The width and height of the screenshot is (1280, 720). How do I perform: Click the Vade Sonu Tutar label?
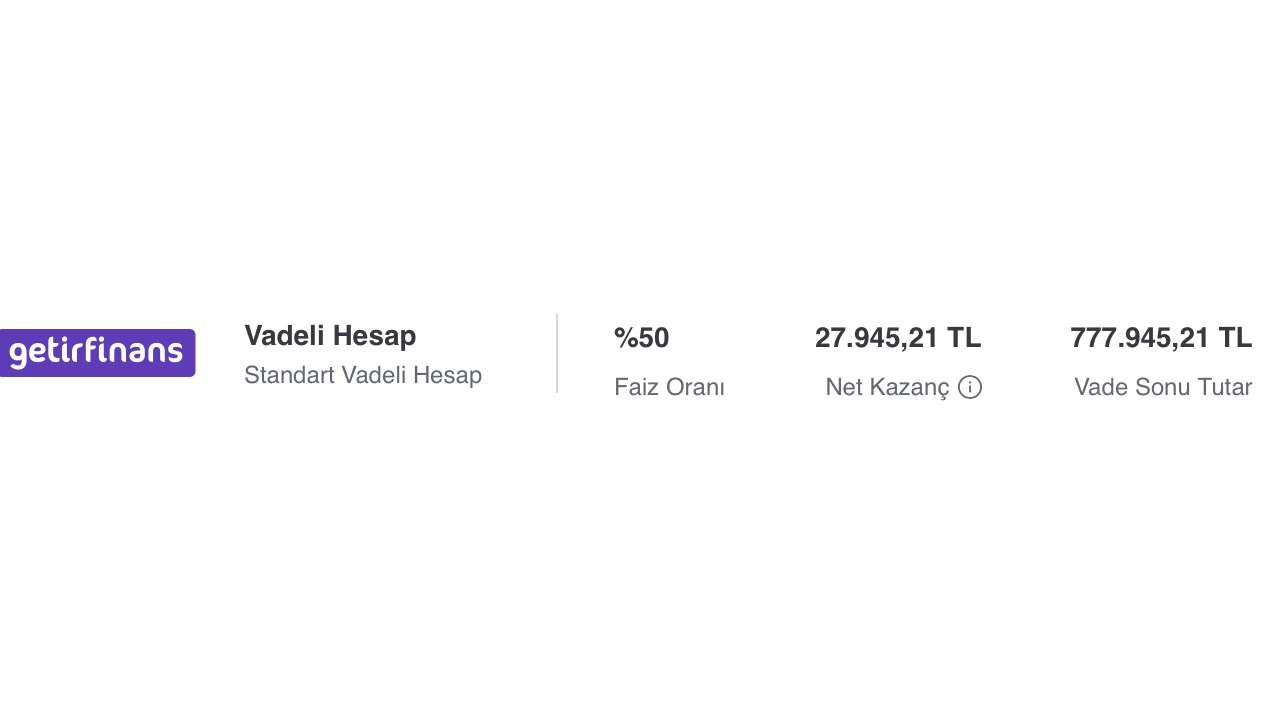[1163, 387]
